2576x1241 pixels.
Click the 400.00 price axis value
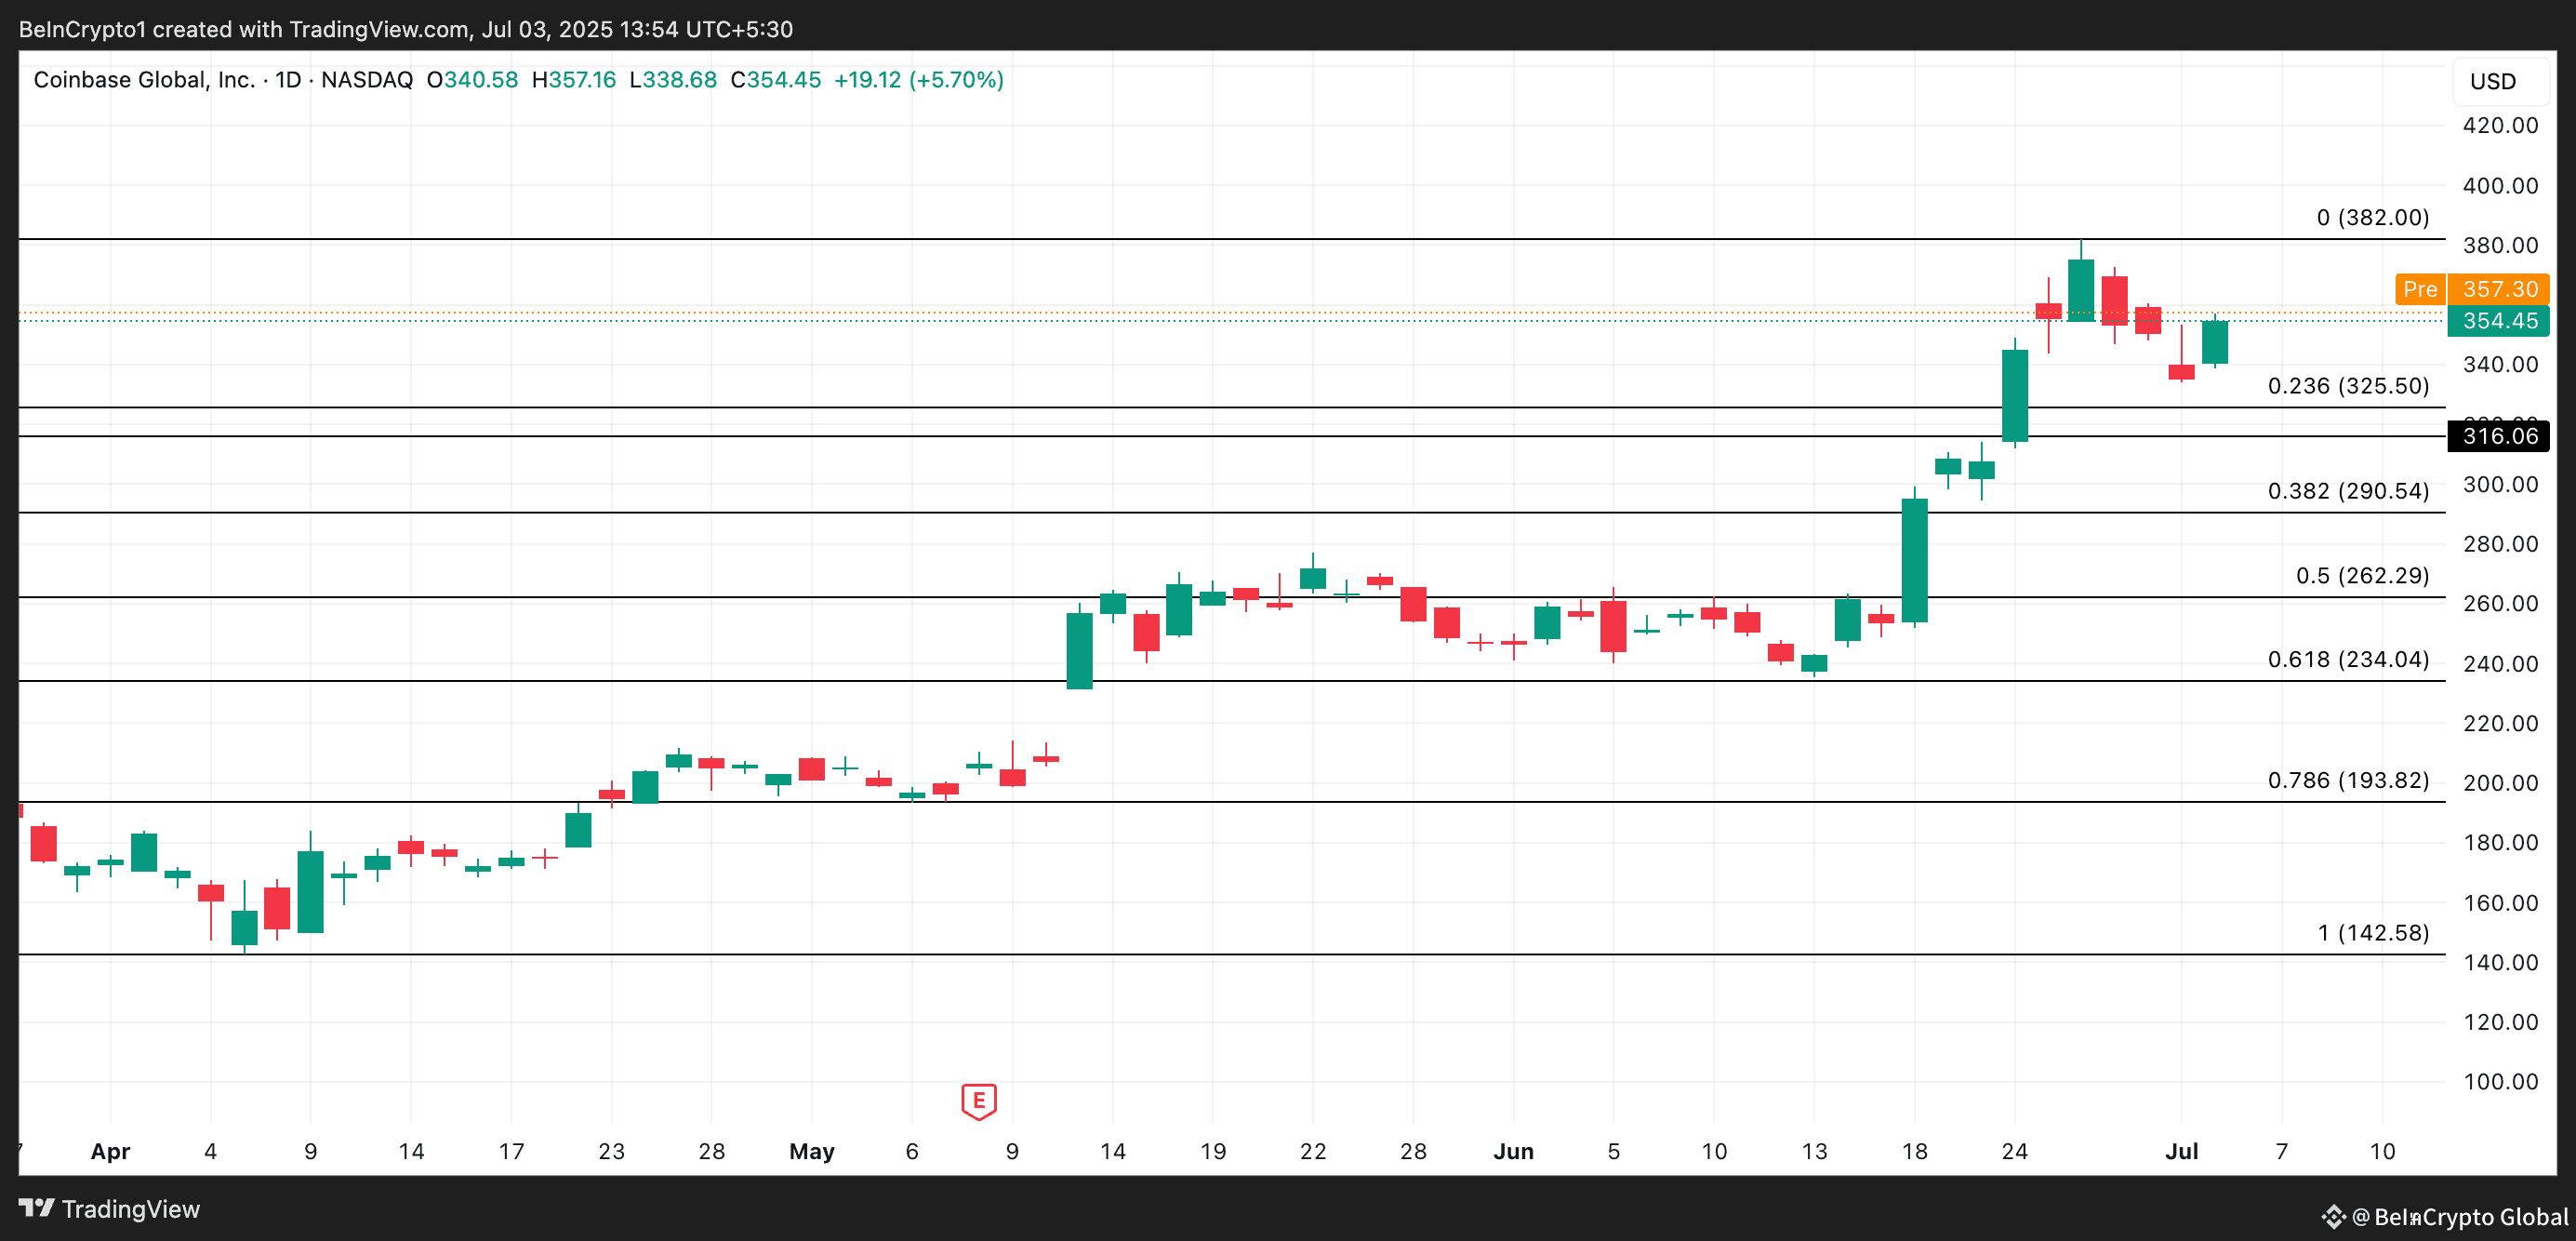[2500, 185]
